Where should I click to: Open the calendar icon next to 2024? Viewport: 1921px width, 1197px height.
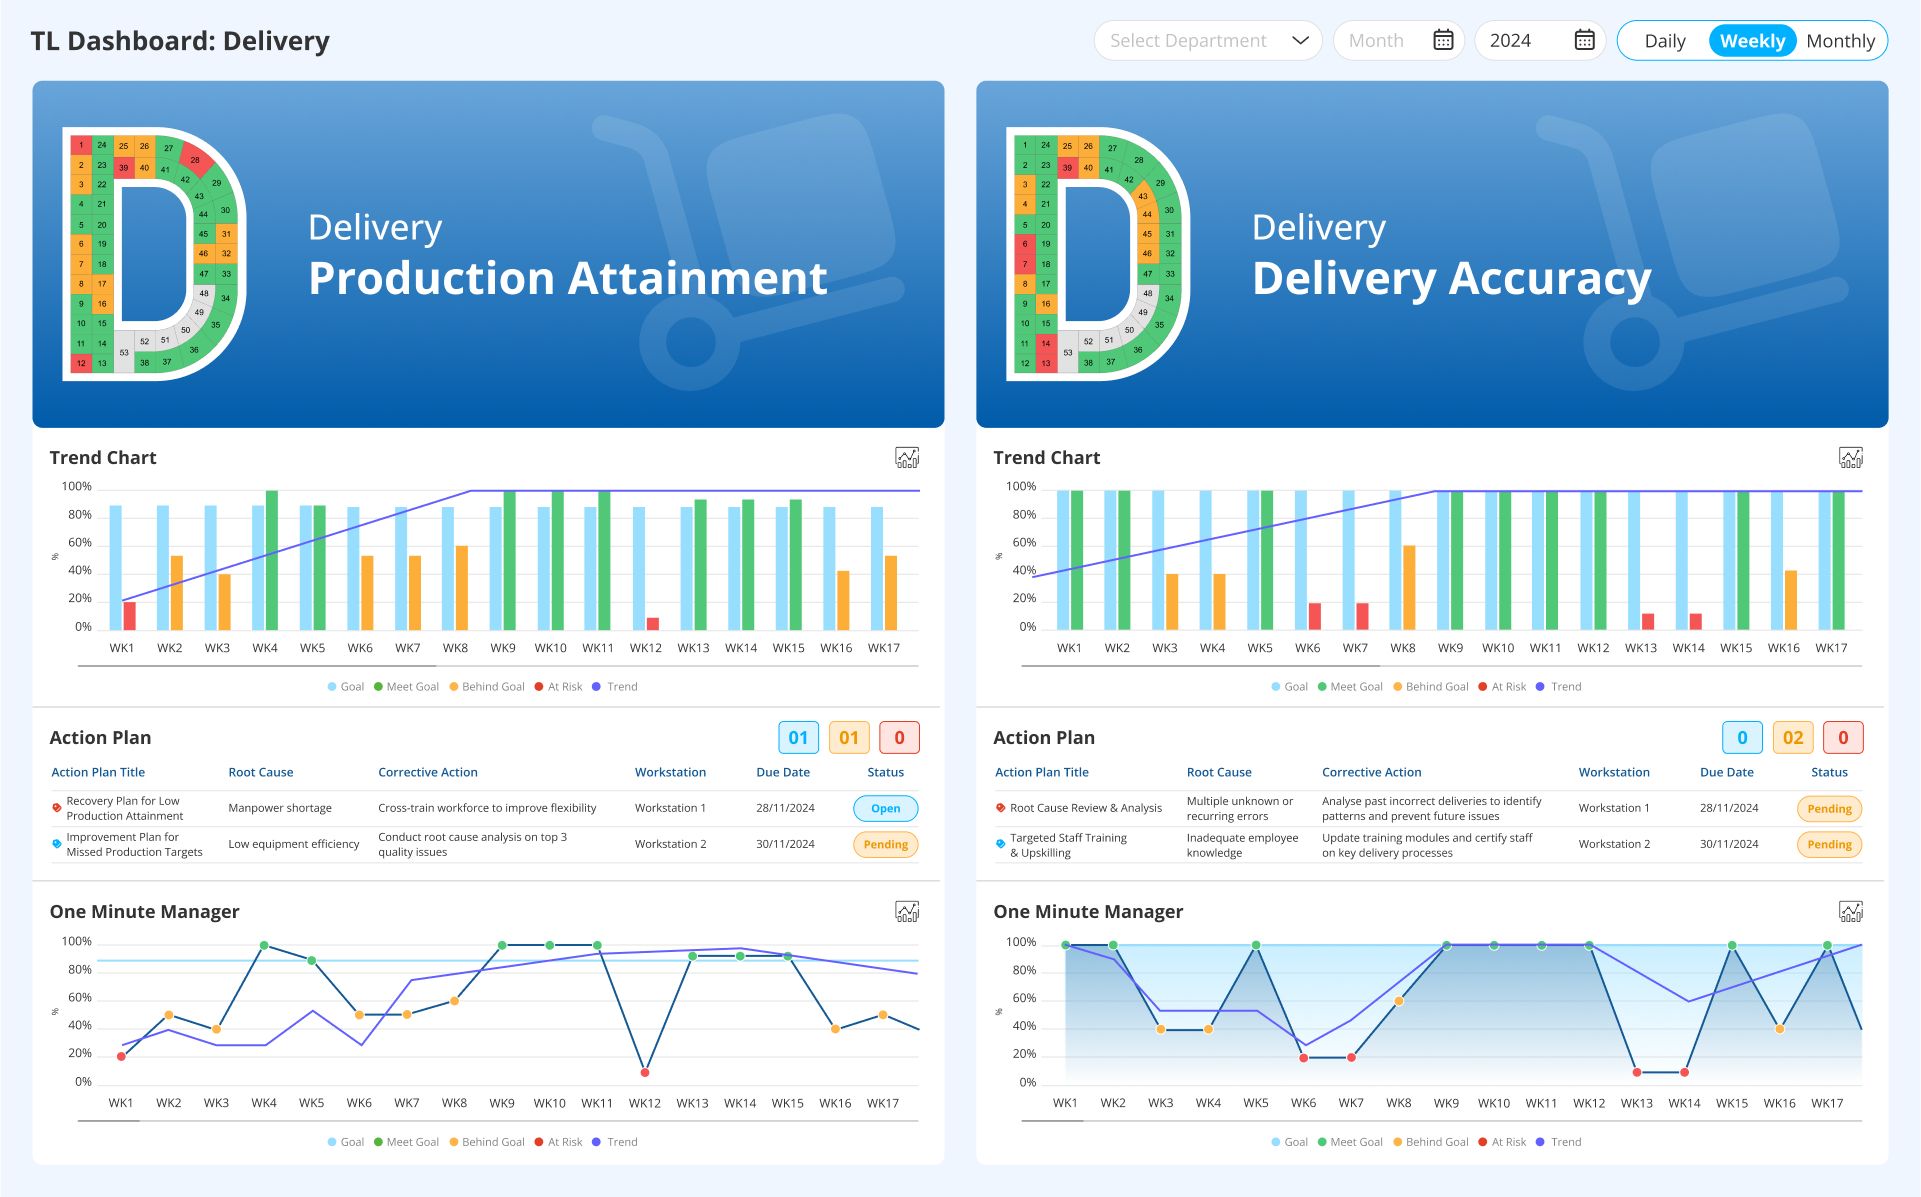pyautogui.click(x=1583, y=40)
